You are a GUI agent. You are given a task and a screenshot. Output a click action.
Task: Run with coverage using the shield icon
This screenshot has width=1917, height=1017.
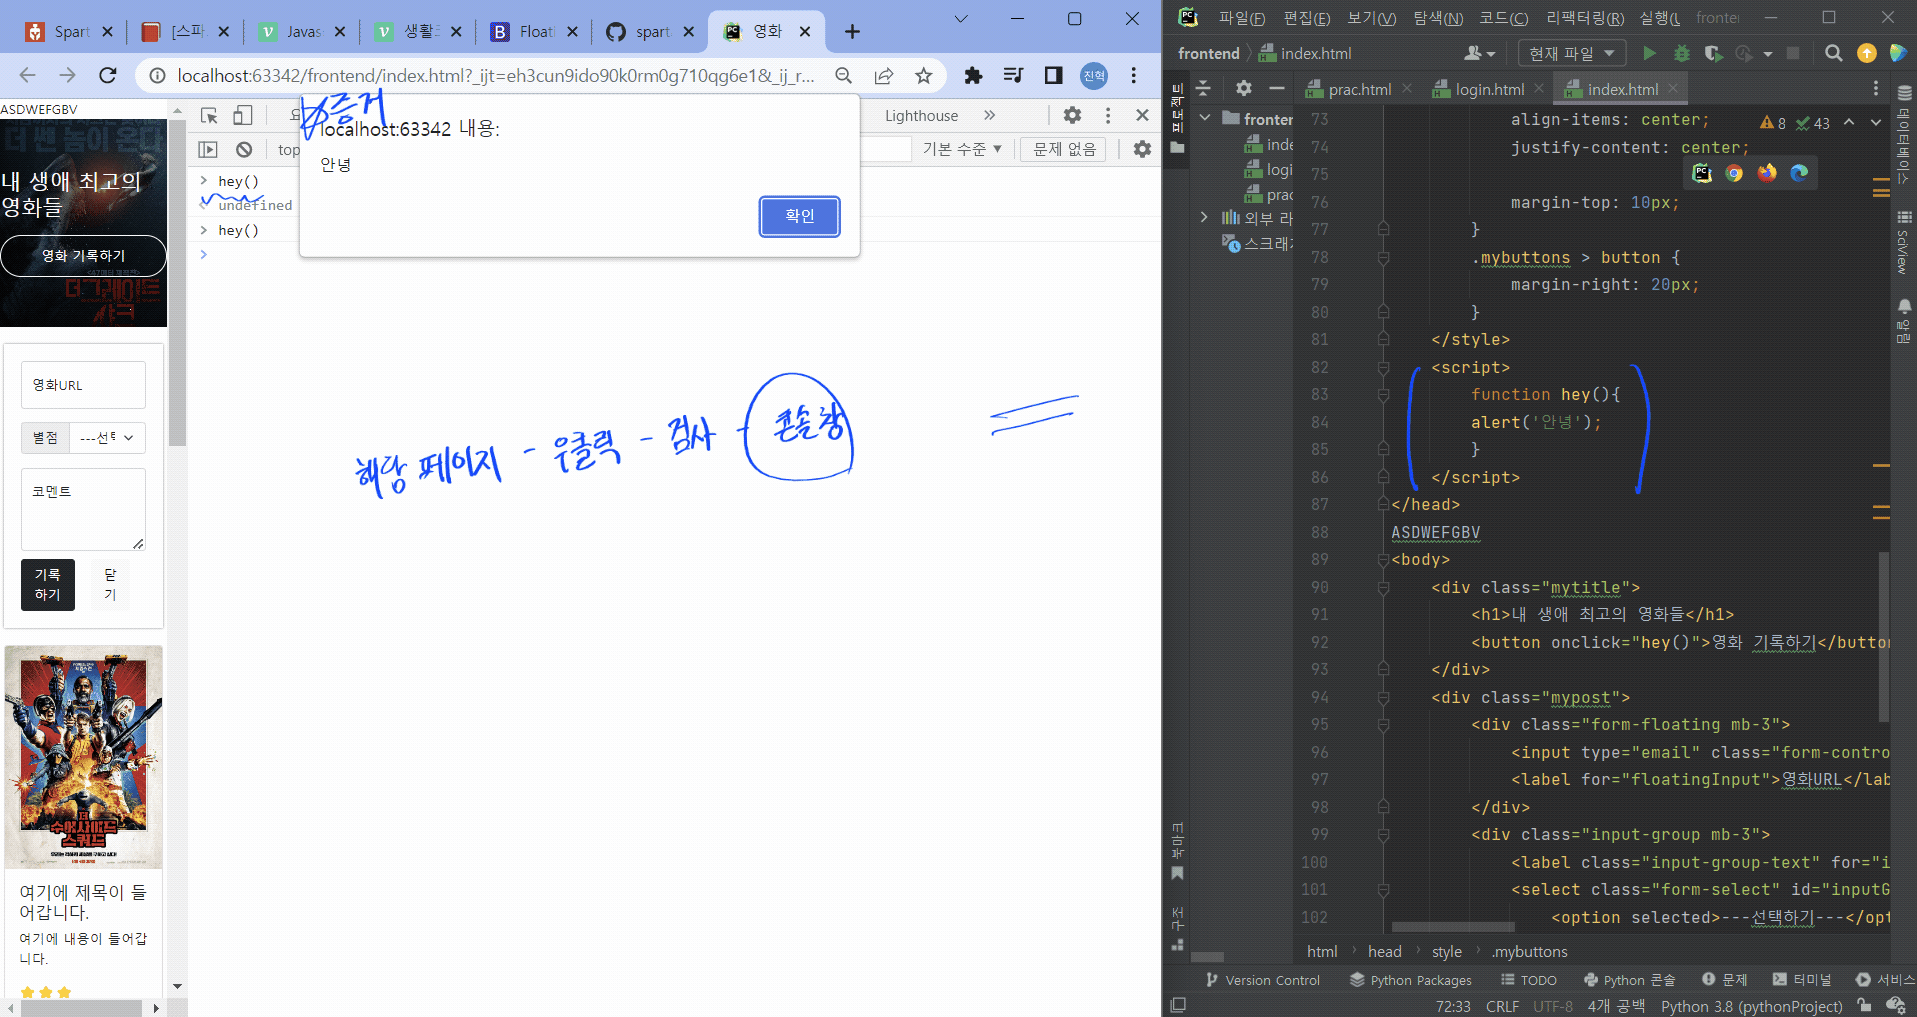tap(1713, 53)
